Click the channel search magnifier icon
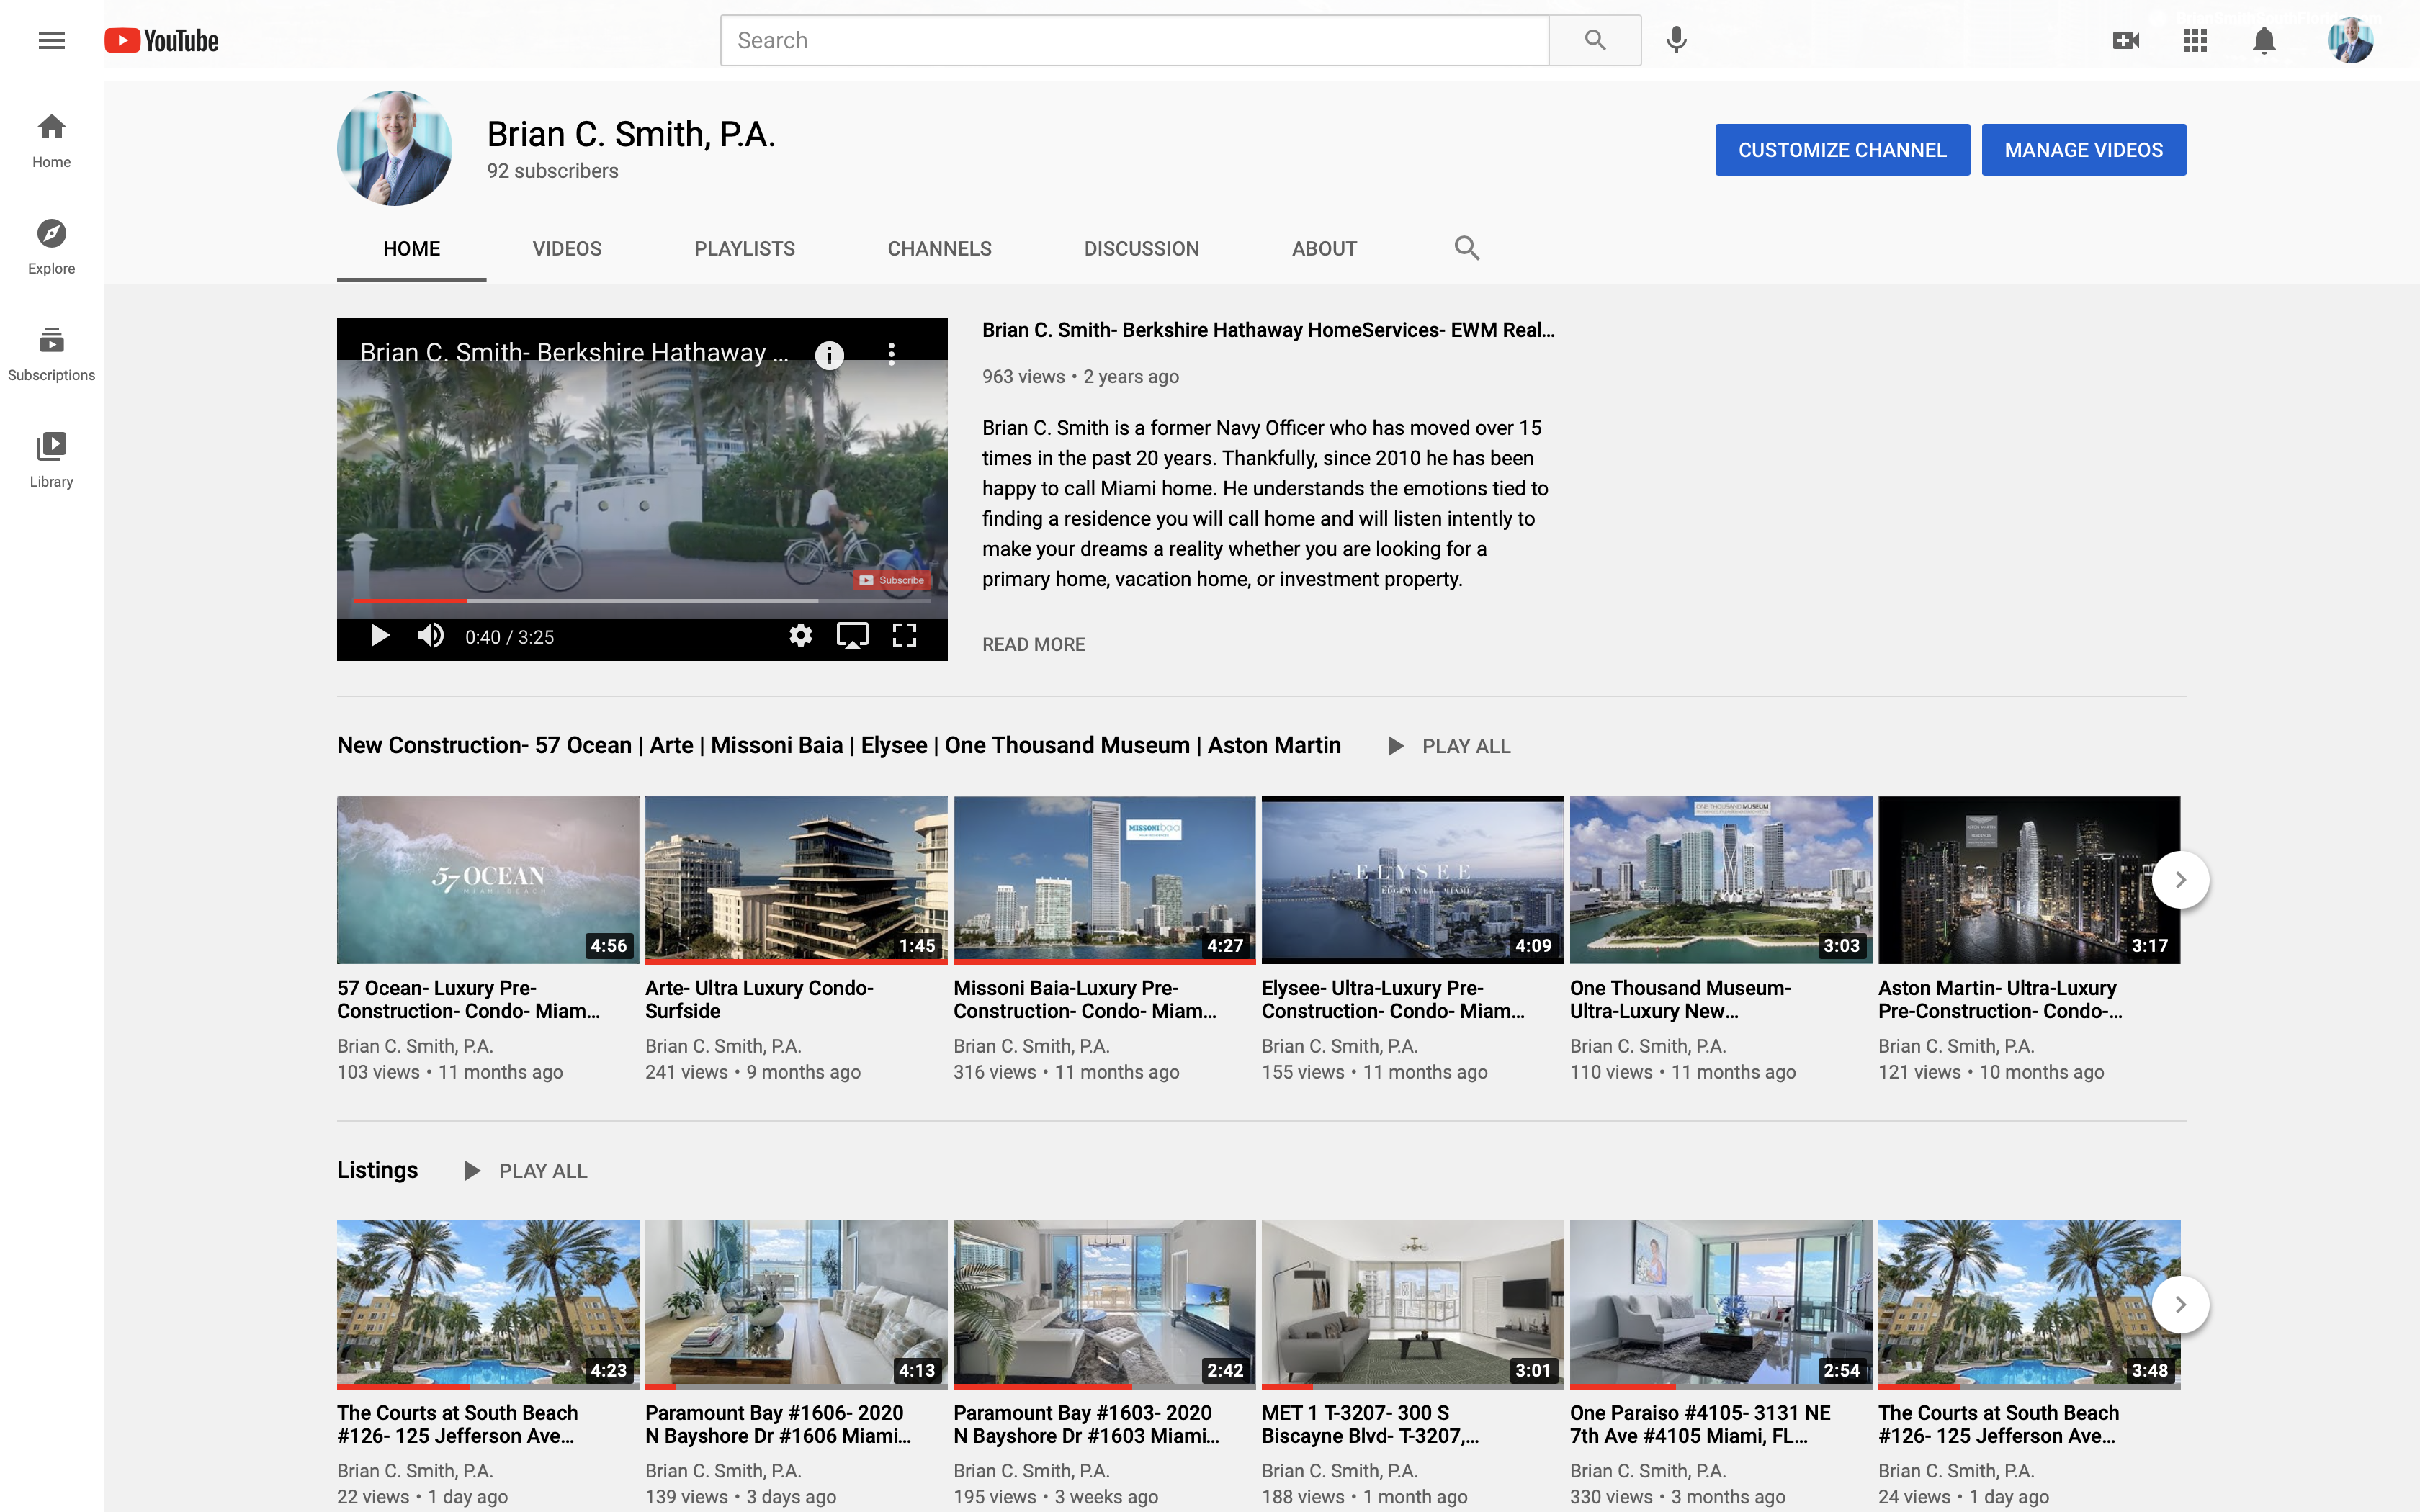Screen dimensions: 2420x1512 pos(1466,248)
